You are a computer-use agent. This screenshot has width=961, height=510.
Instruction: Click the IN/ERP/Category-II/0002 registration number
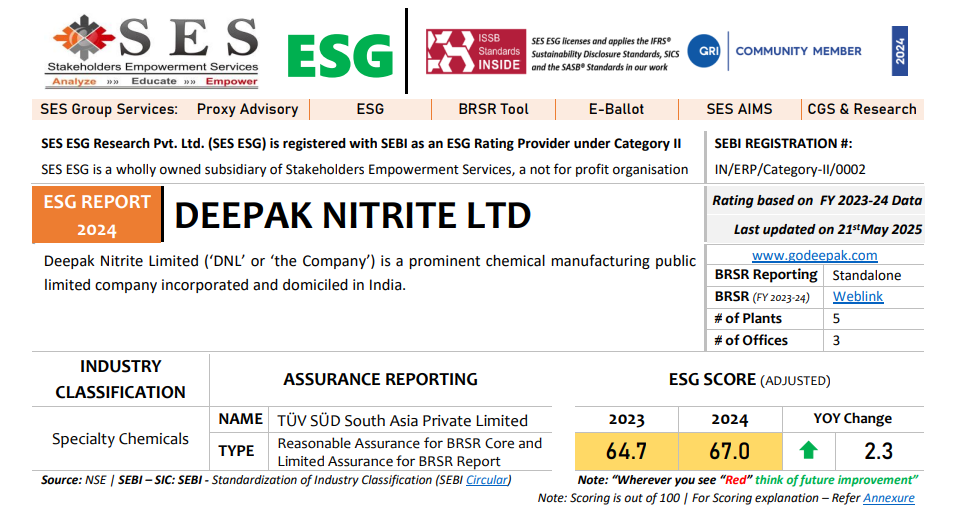(x=790, y=170)
